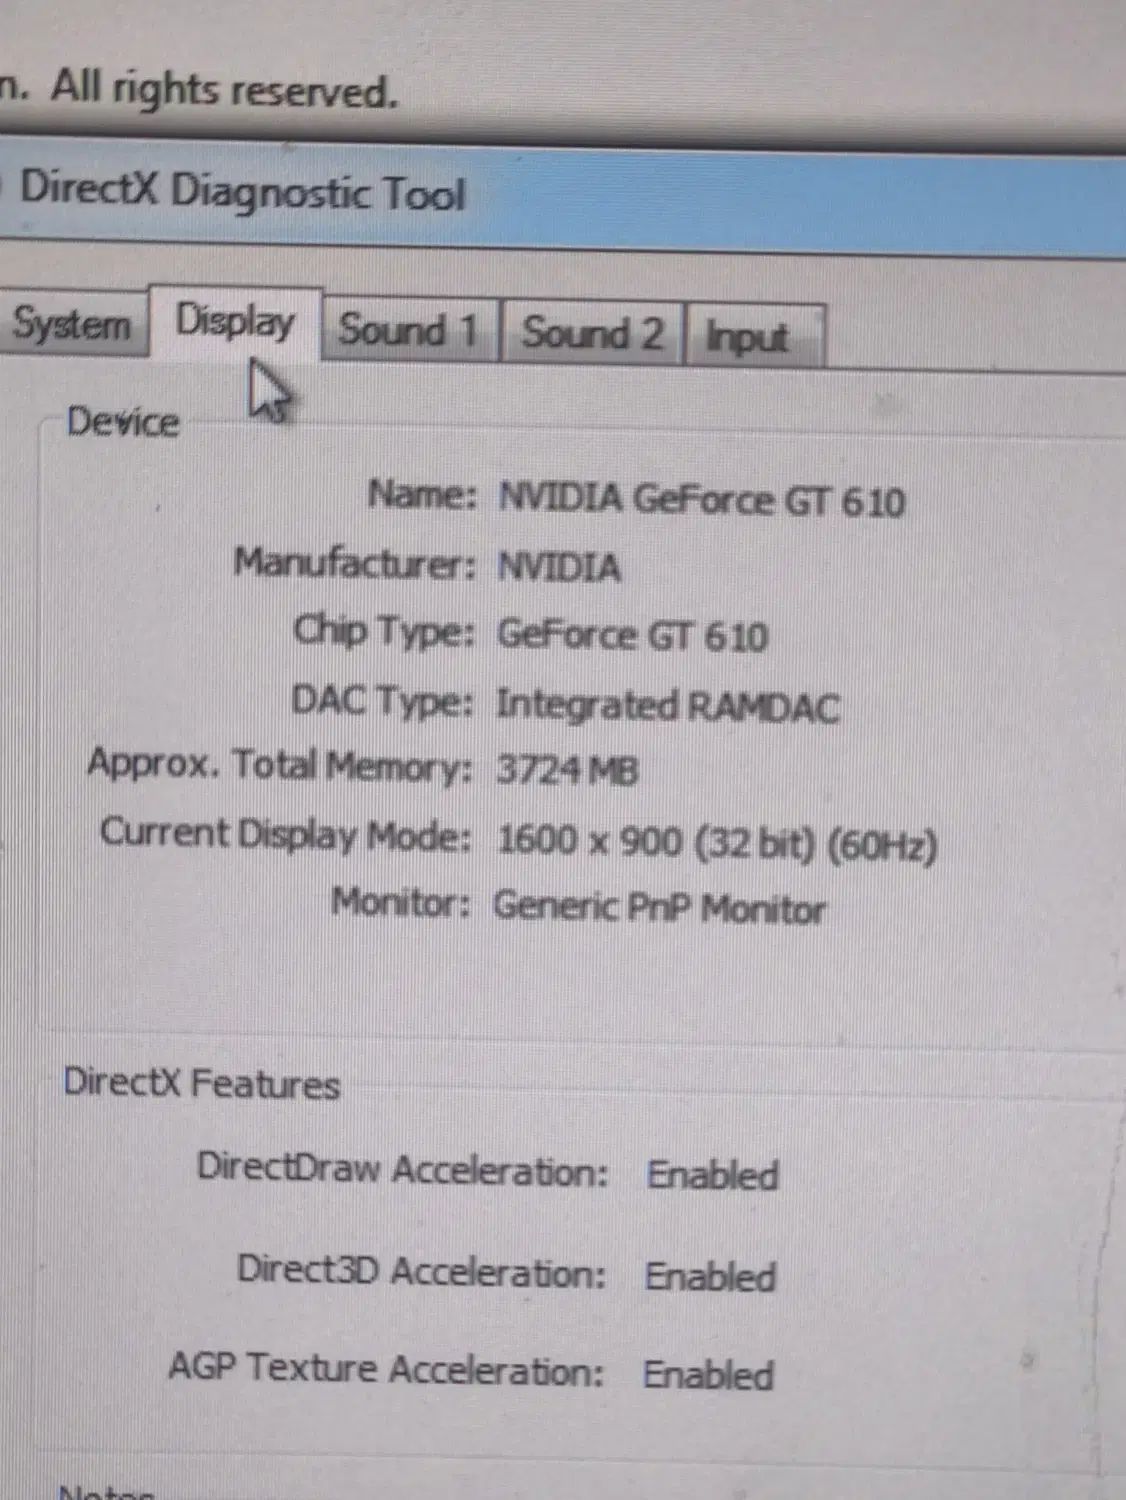The height and width of the screenshot is (1500, 1126).
Task: Click the 3724 MB memory value
Action: pyautogui.click(x=567, y=770)
